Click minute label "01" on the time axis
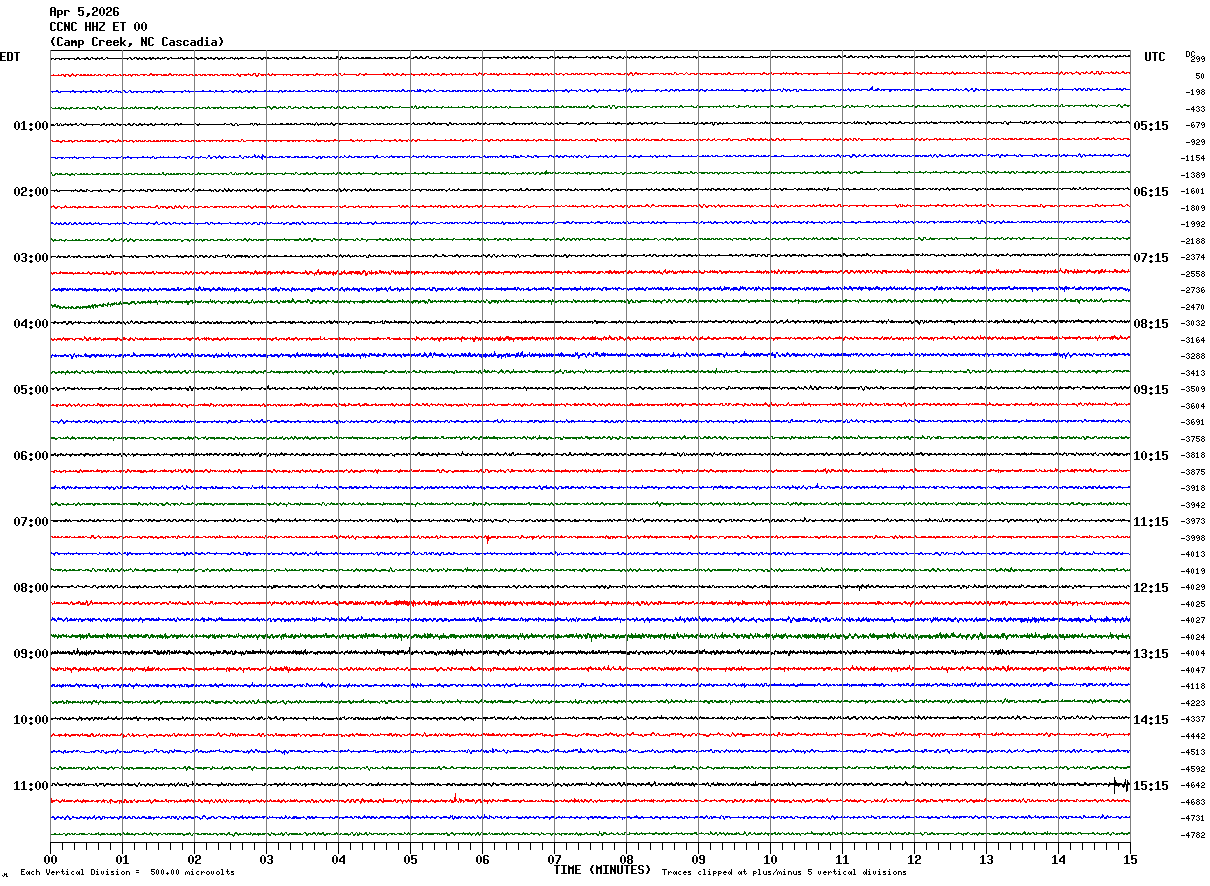The width and height of the screenshot is (1210, 886). point(122,859)
